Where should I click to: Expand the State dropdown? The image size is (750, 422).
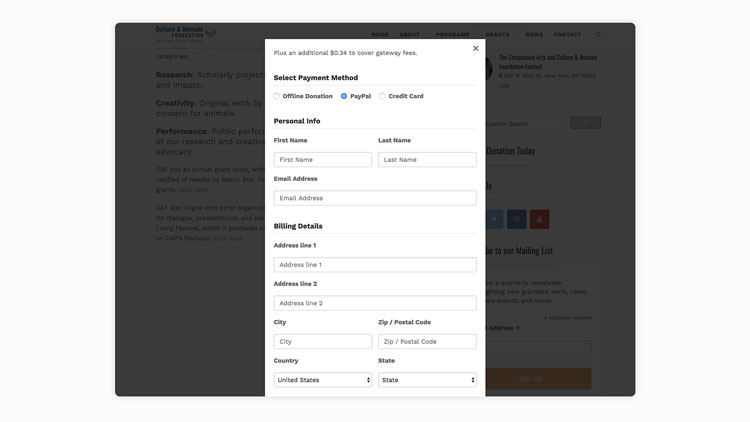click(x=427, y=380)
